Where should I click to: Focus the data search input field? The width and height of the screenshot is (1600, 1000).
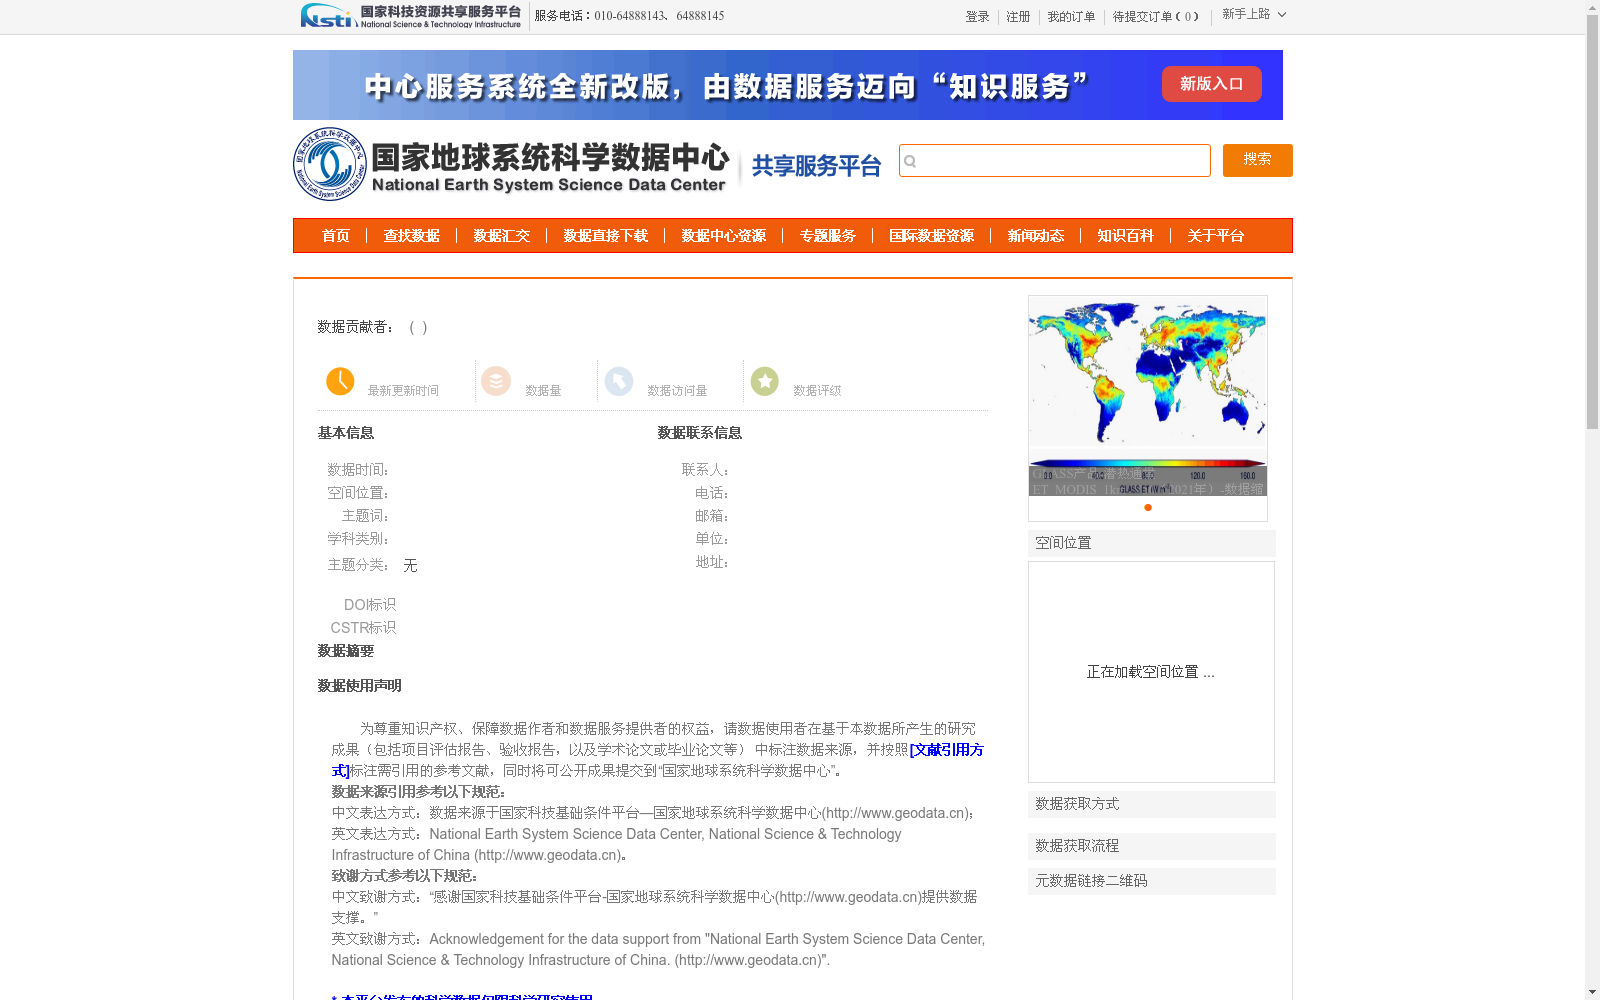[x=1055, y=161]
